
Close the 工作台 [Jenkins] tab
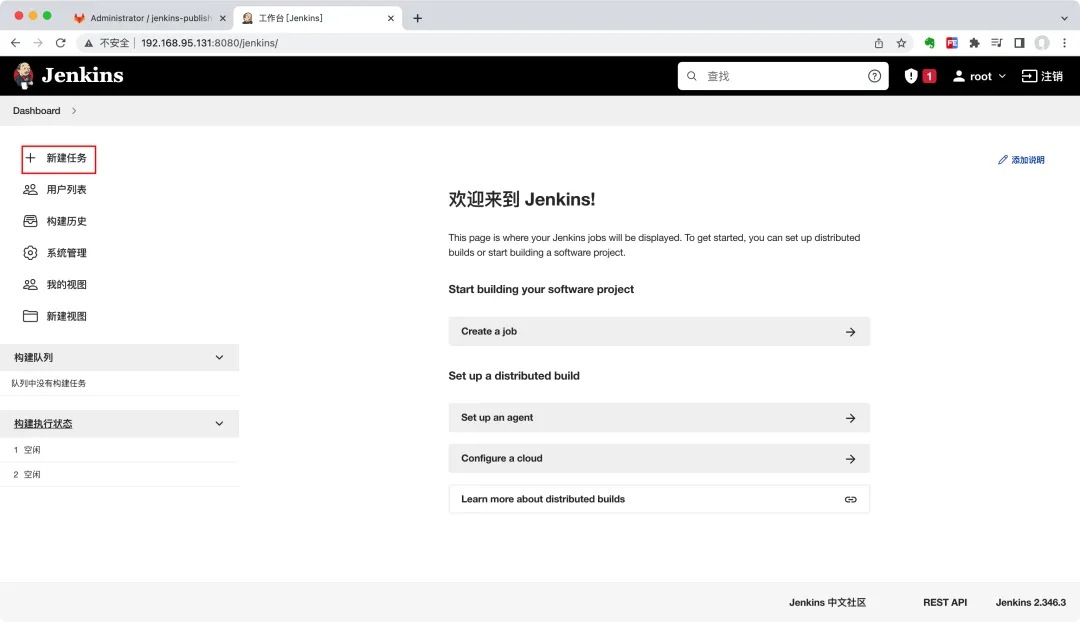coord(391,18)
